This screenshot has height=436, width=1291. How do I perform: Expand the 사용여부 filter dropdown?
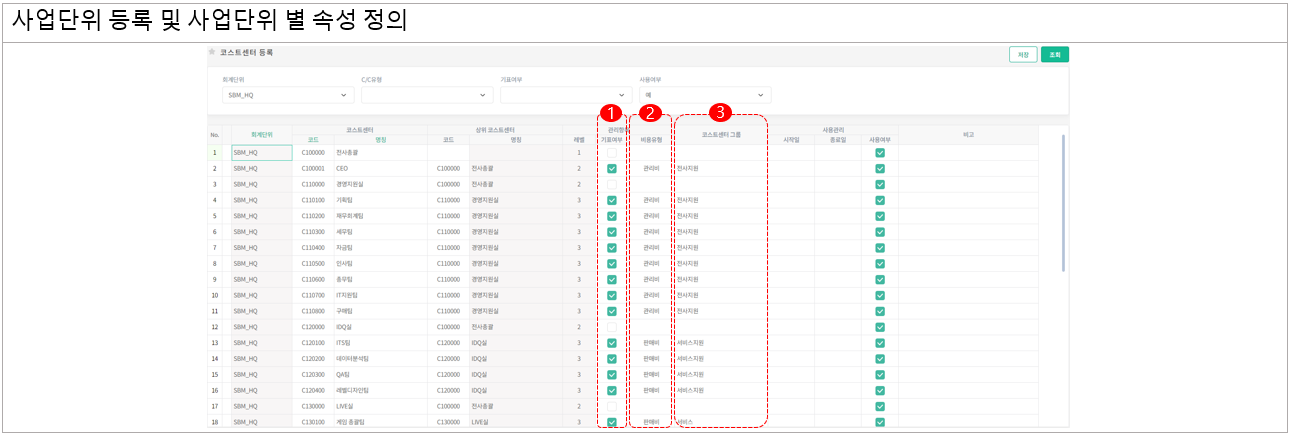pos(705,95)
